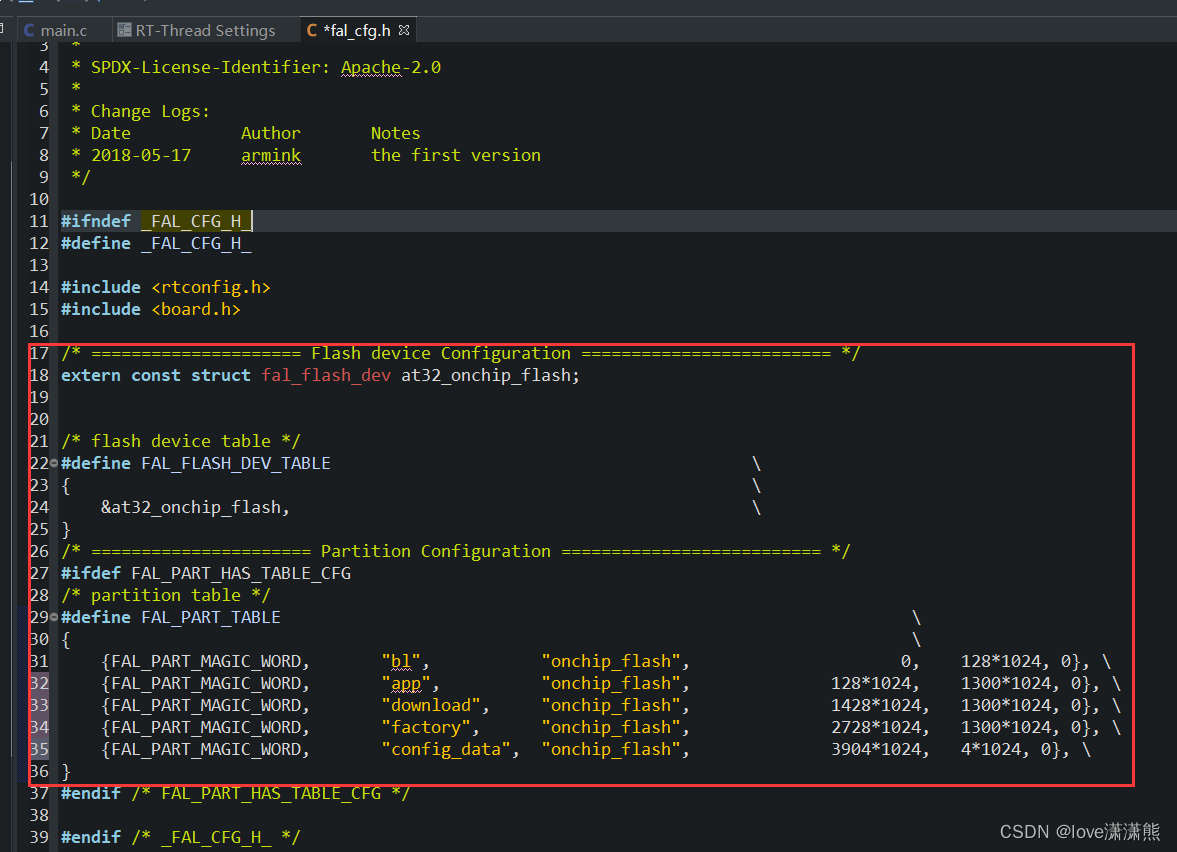This screenshot has height=852, width=1177.
Task: Click _FAL_CFG_H_ in the #define line
Action: [196, 243]
